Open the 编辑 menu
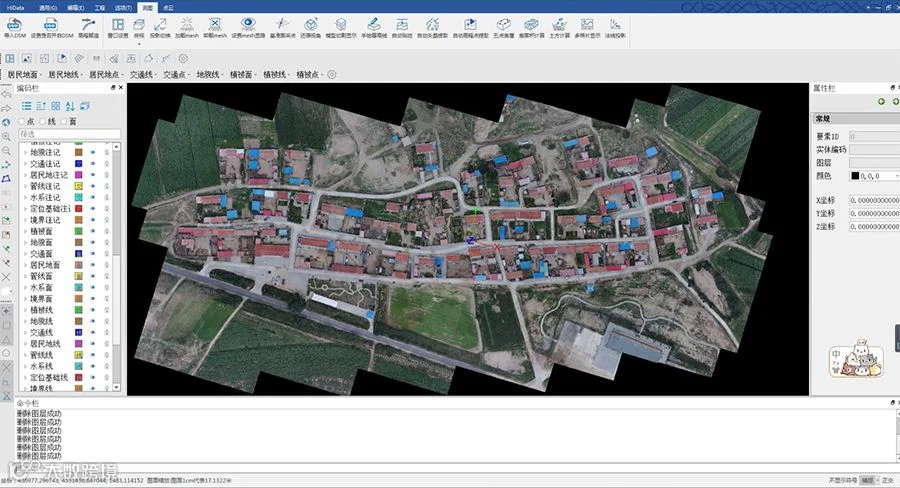Viewport: 900px width, 488px height. 77,6
